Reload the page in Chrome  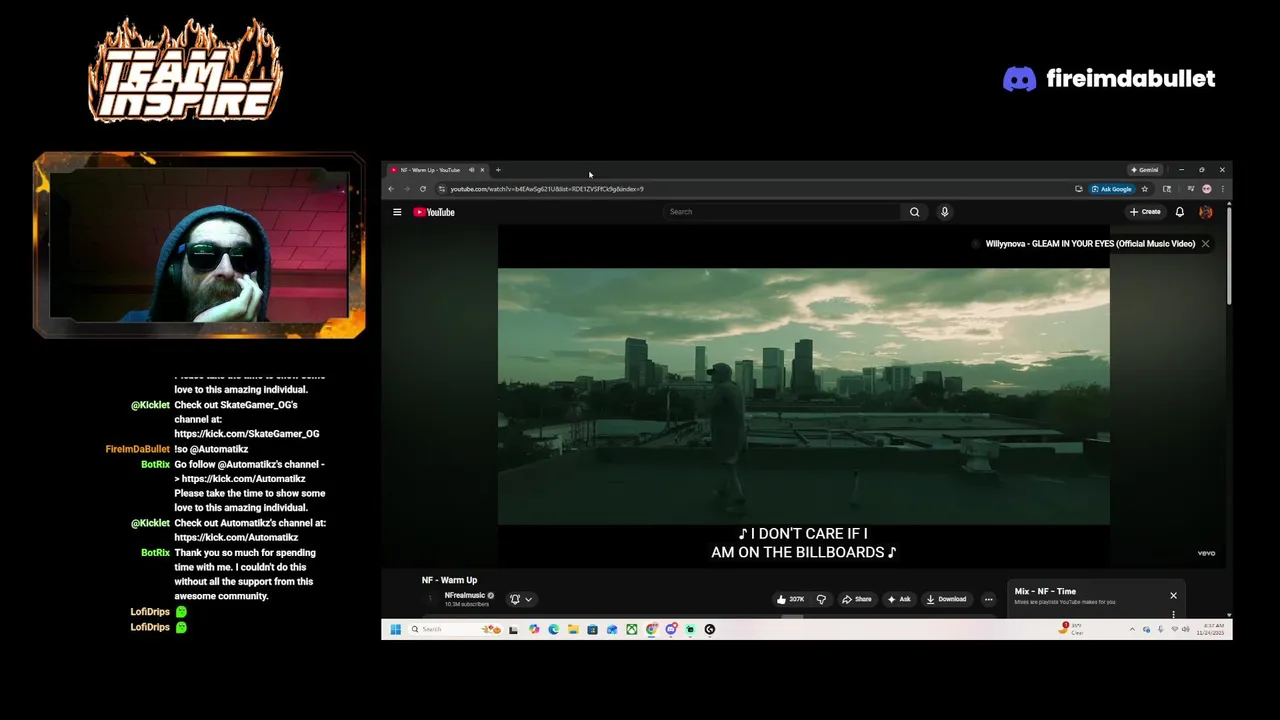[x=422, y=189]
